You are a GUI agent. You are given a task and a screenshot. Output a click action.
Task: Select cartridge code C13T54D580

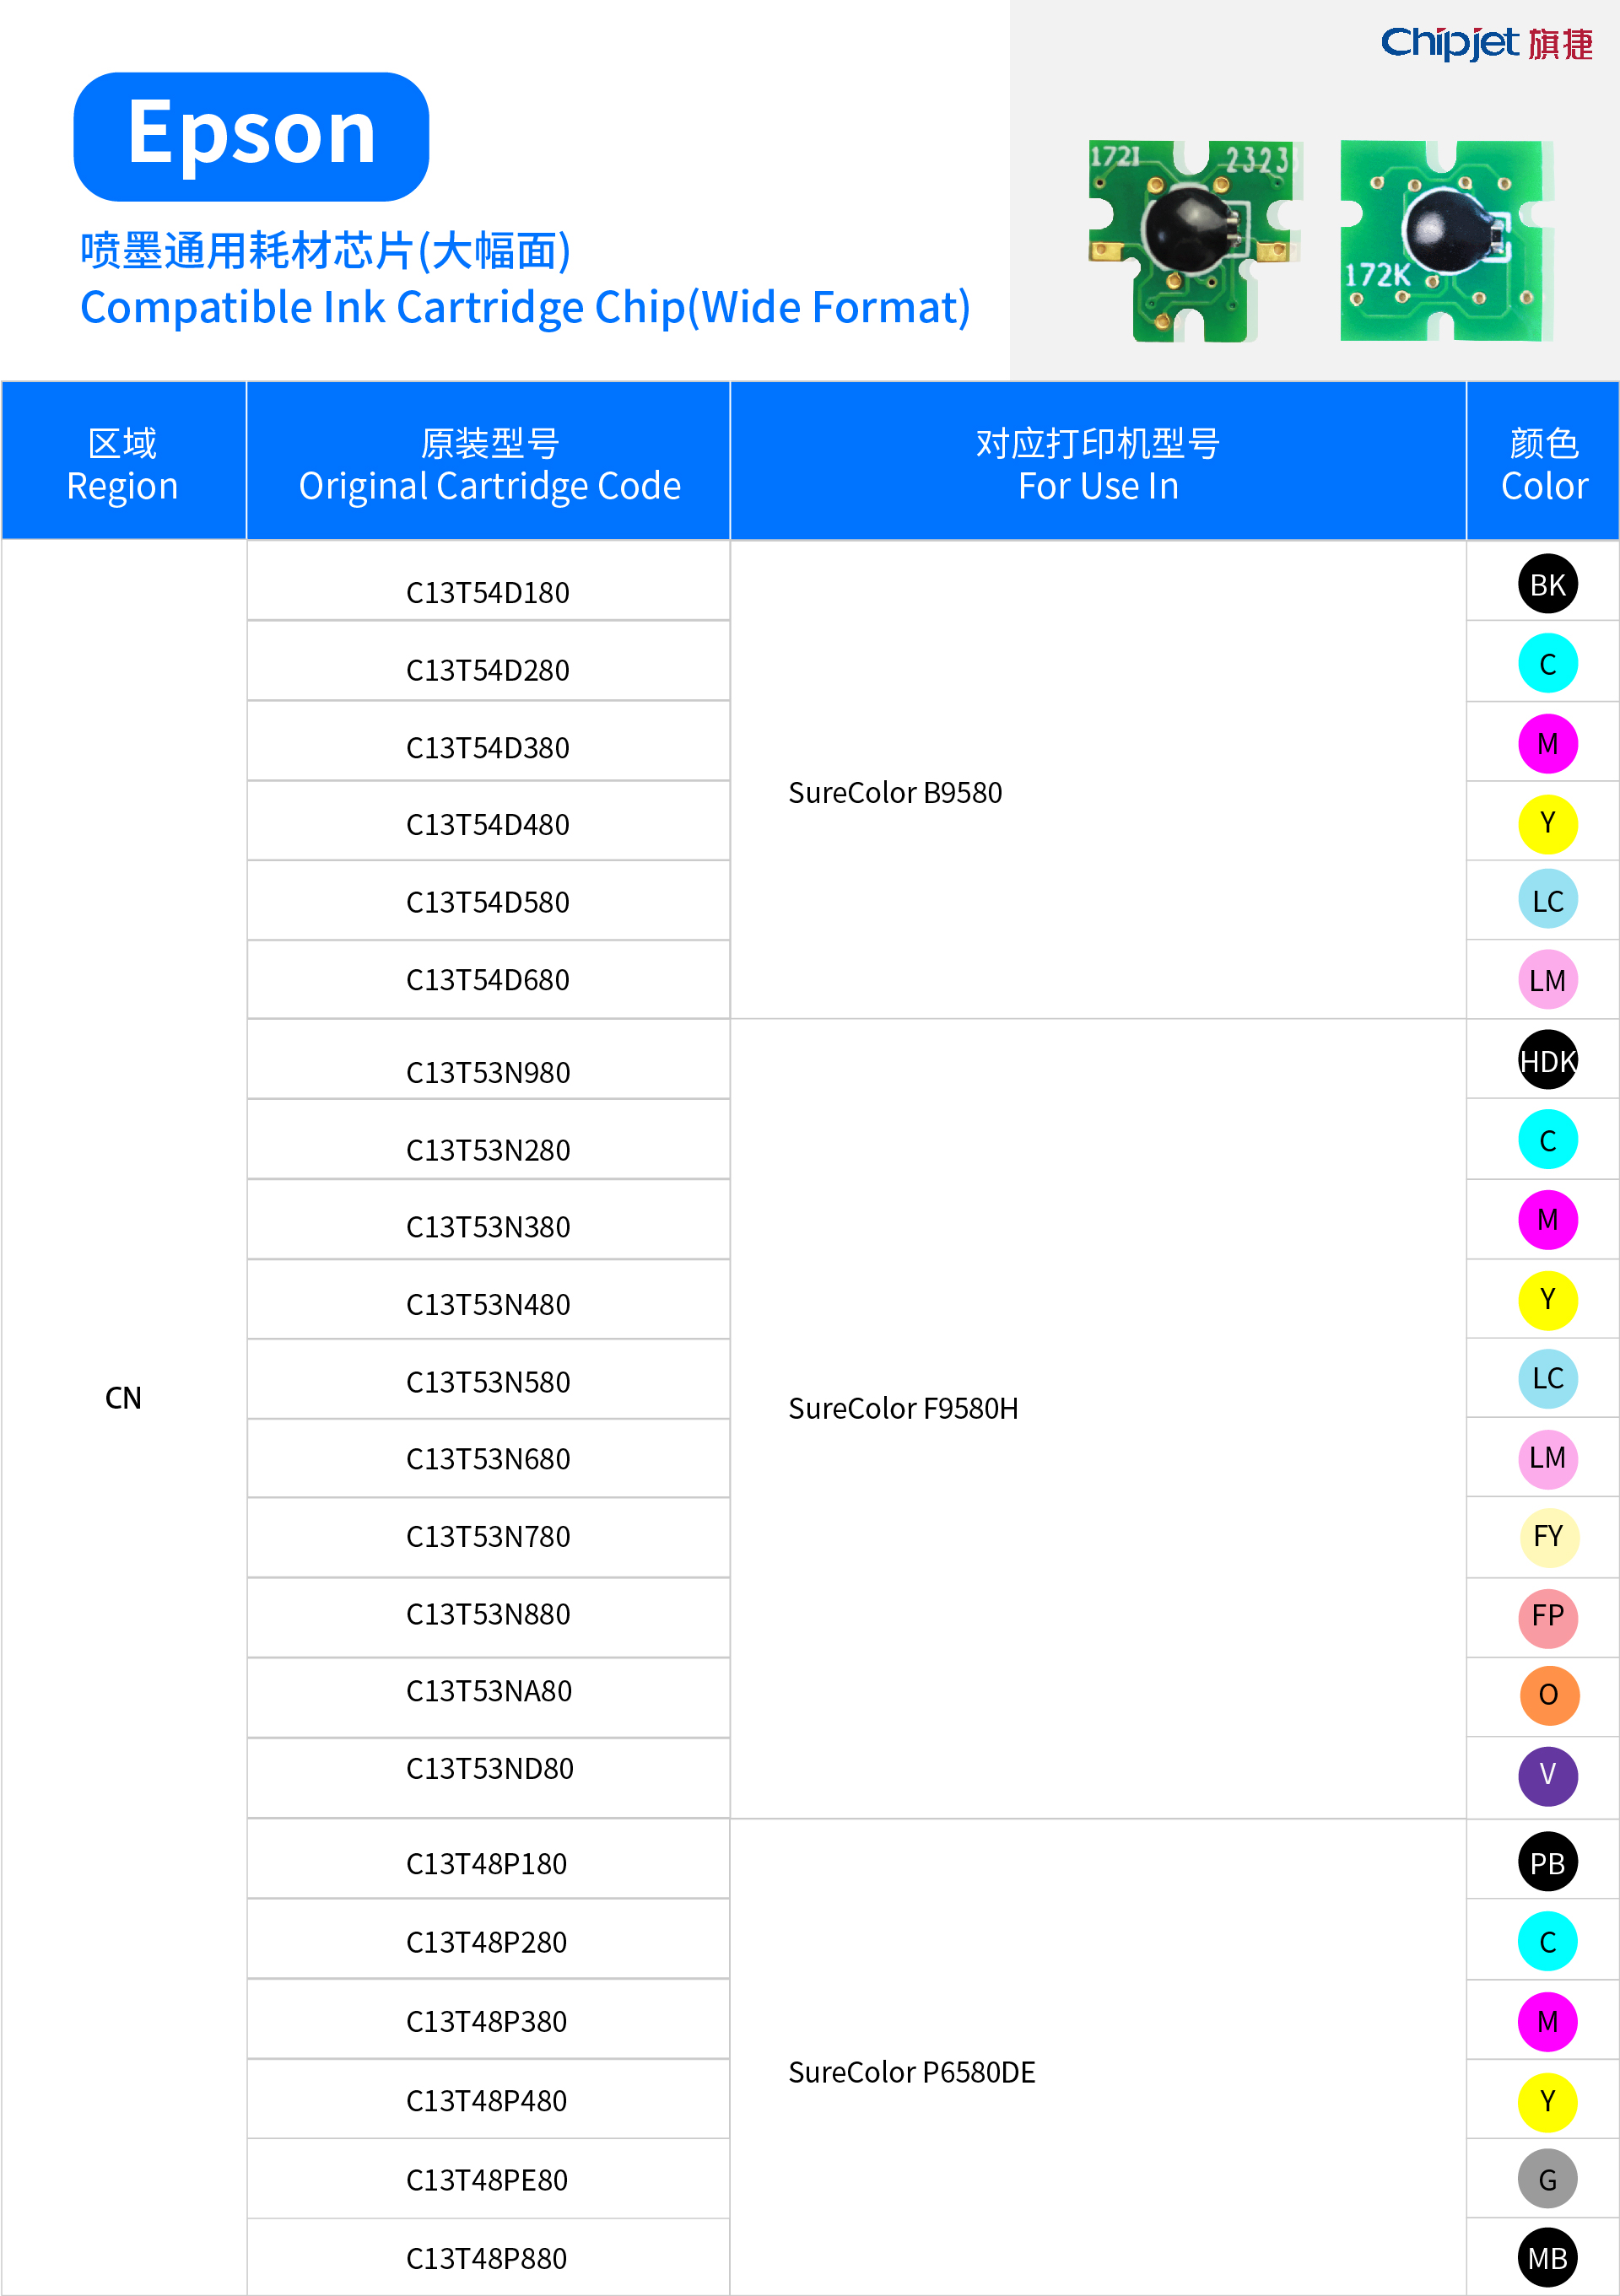[488, 902]
